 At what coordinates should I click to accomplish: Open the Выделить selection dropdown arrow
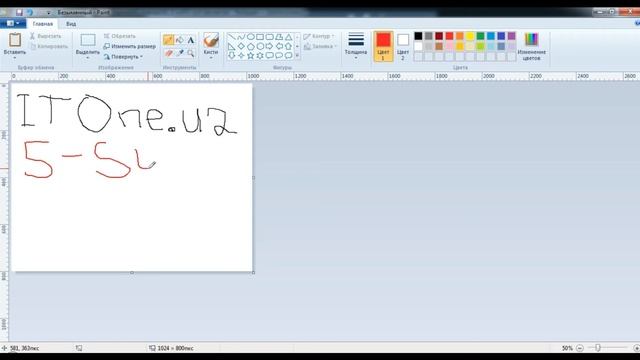88,58
